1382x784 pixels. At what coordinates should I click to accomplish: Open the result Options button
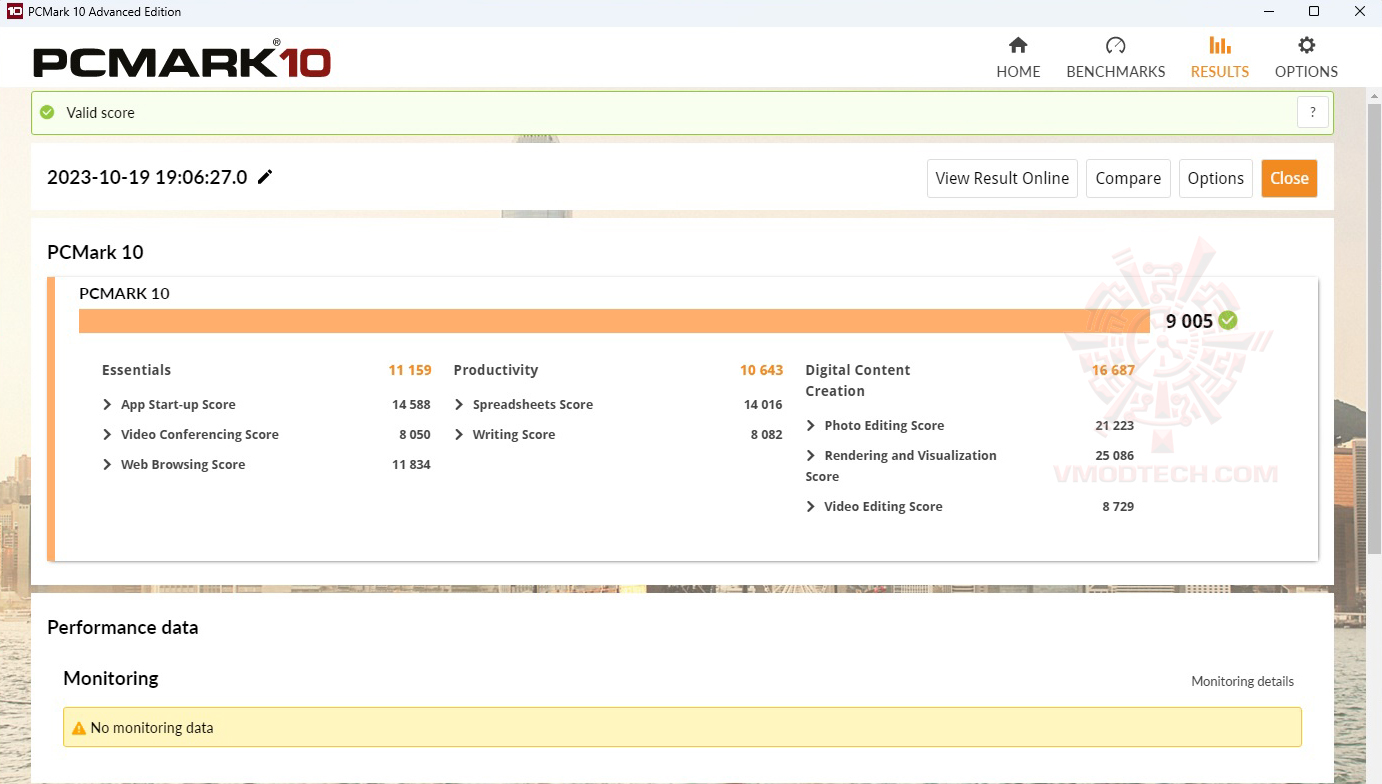1216,178
